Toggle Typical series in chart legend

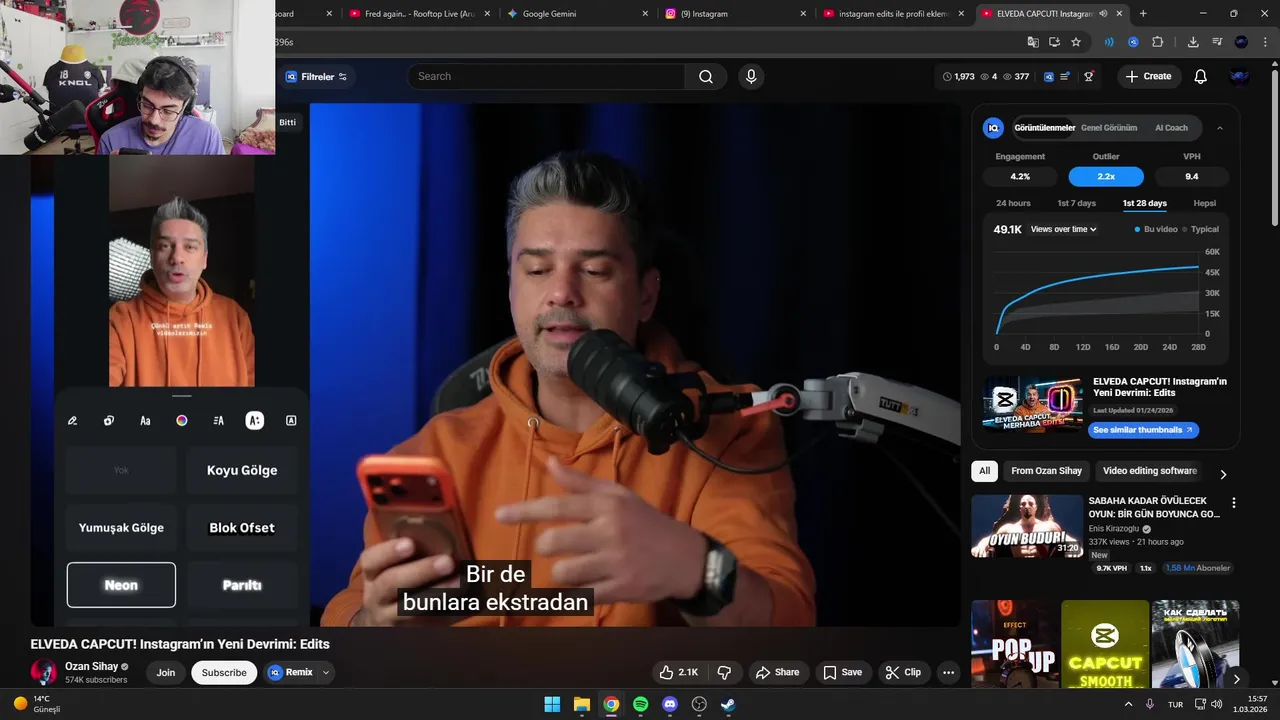point(1201,229)
